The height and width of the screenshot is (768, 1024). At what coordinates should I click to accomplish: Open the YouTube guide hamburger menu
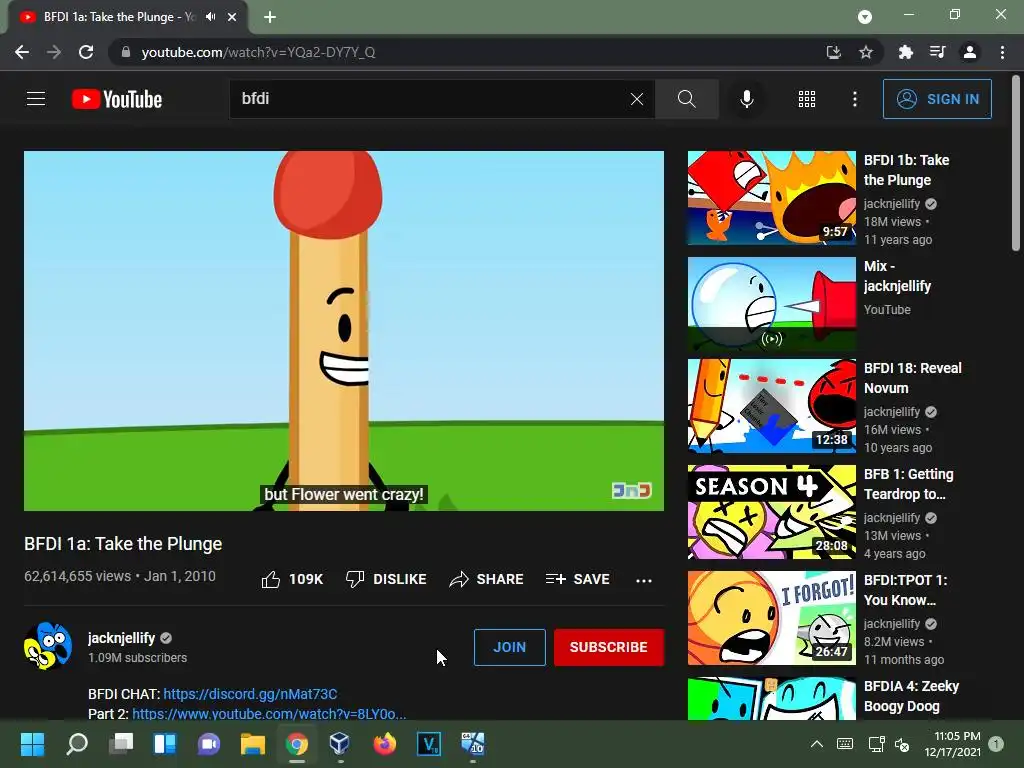(x=36, y=99)
